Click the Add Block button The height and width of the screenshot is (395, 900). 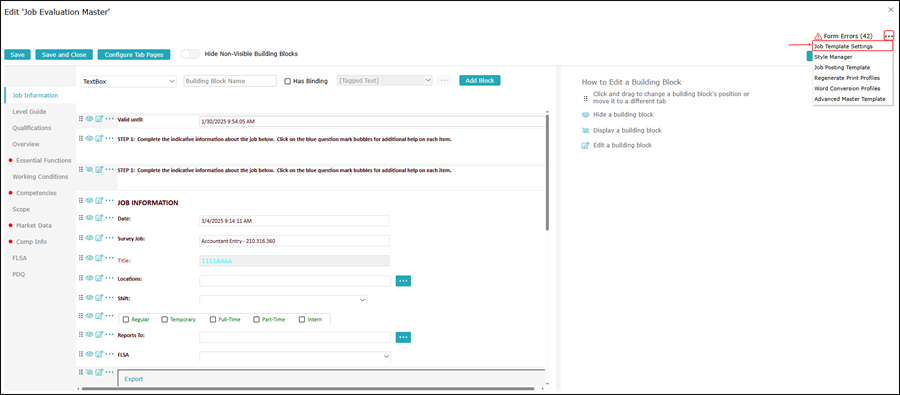[480, 80]
